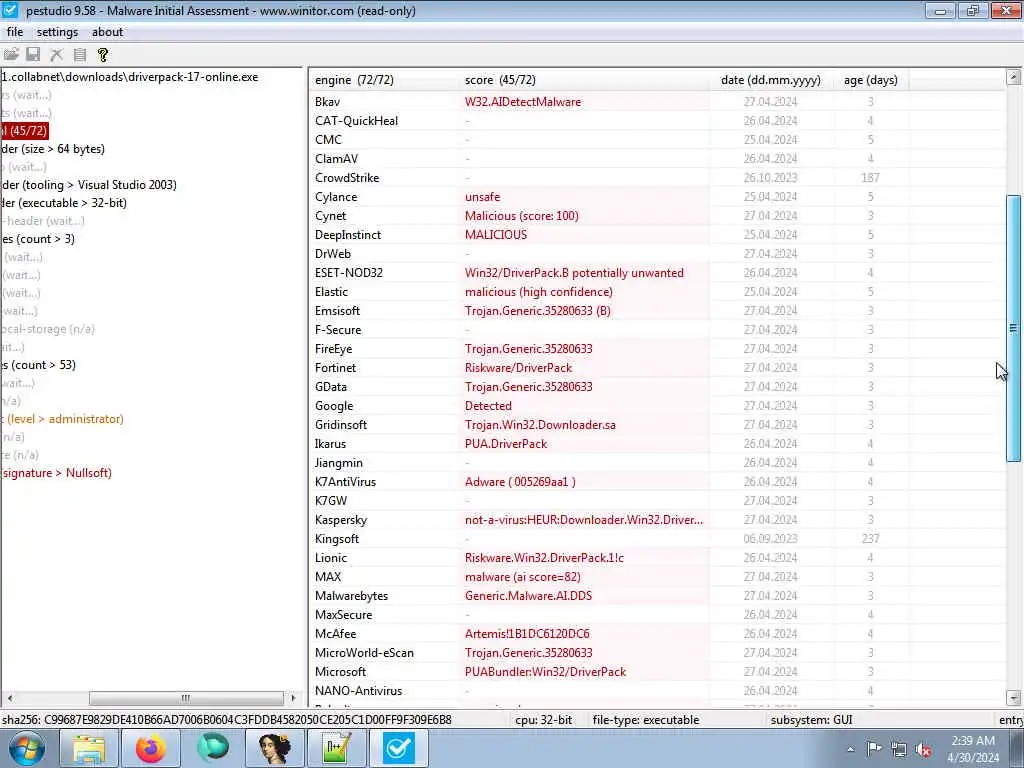Click Malwarebytes Generic.Malware.AI.DDS result
The height and width of the screenshot is (768, 1024).
tap(528, 596)
